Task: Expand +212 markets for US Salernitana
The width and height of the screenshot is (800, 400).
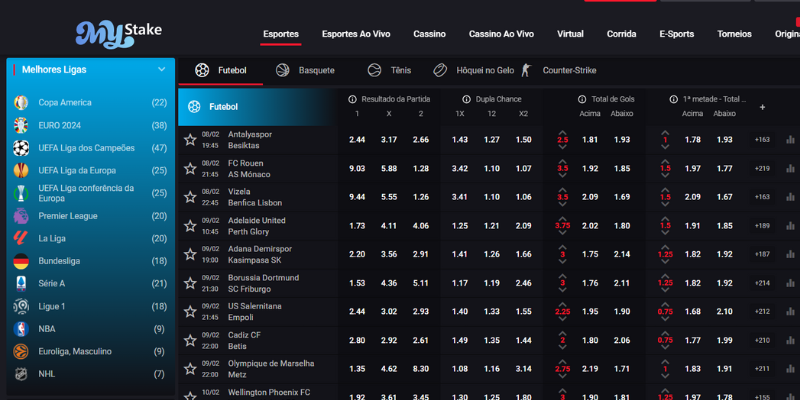Action: [762, 311]
